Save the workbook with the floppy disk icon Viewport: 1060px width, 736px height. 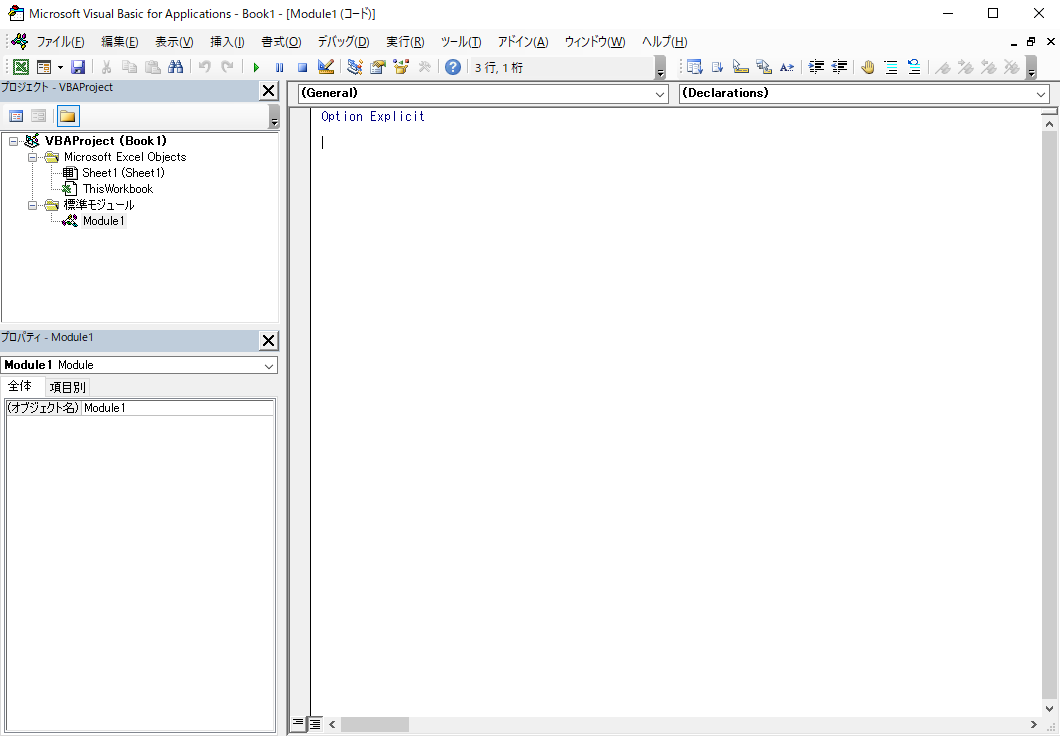(78, 67)
